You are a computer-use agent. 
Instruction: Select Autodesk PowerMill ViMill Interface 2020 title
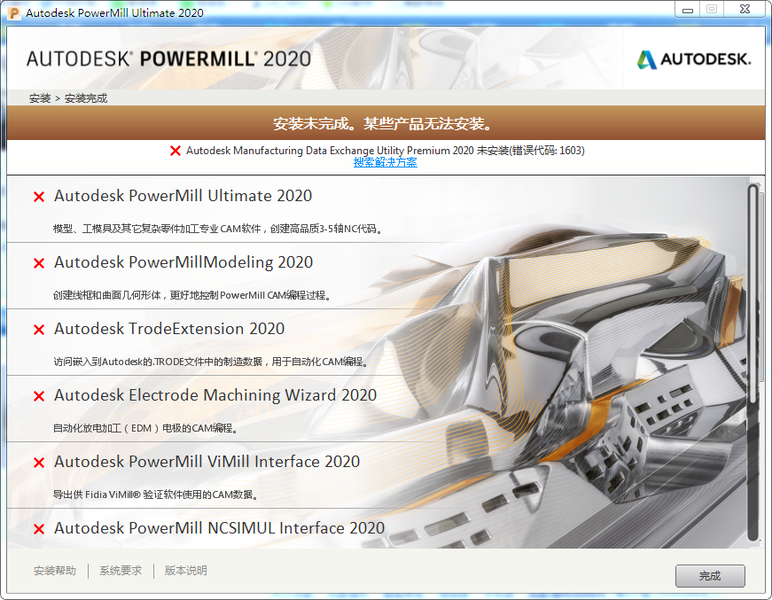pyautogui.click(x=207, y=462)
